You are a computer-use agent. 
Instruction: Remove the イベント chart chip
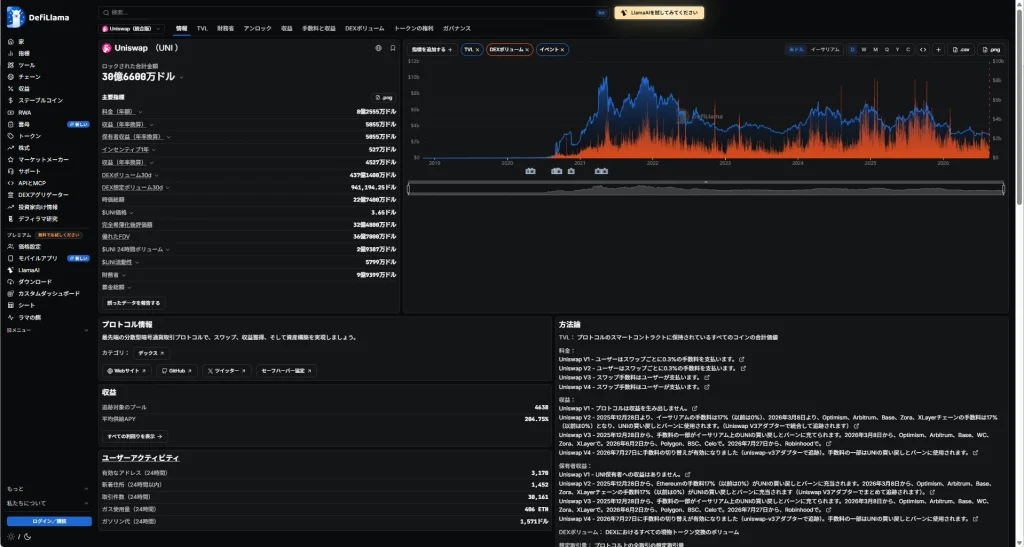click(x=562, y=50)
